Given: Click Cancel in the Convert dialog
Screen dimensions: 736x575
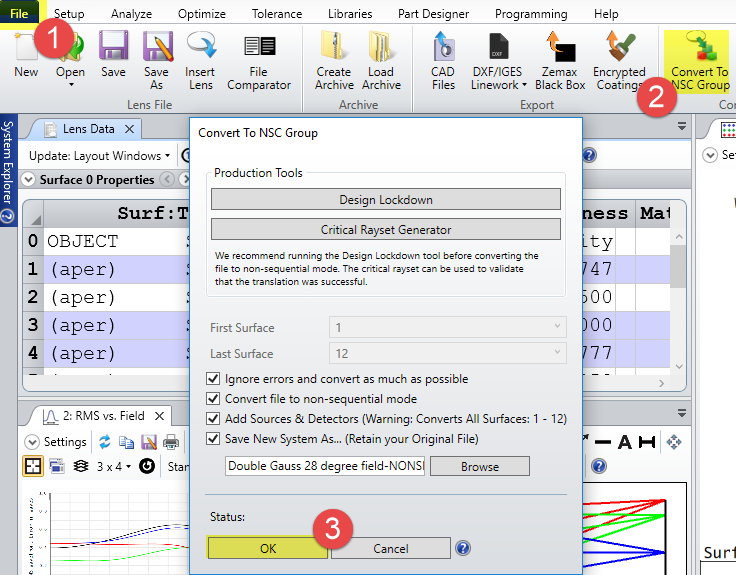Looking at the screenshot, I should coord(391,548).
